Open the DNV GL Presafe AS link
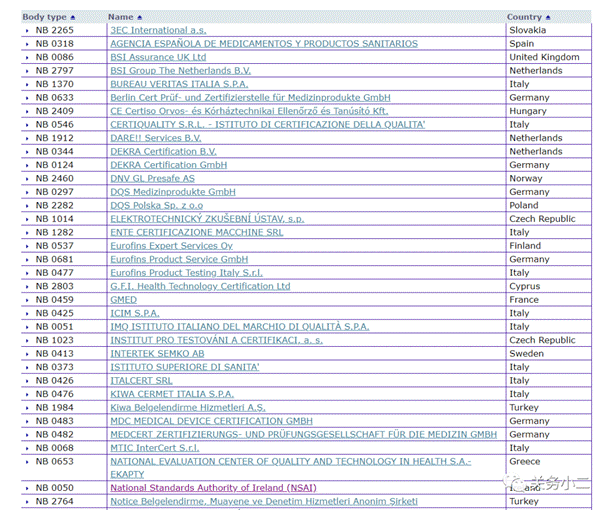 [153, 178]
